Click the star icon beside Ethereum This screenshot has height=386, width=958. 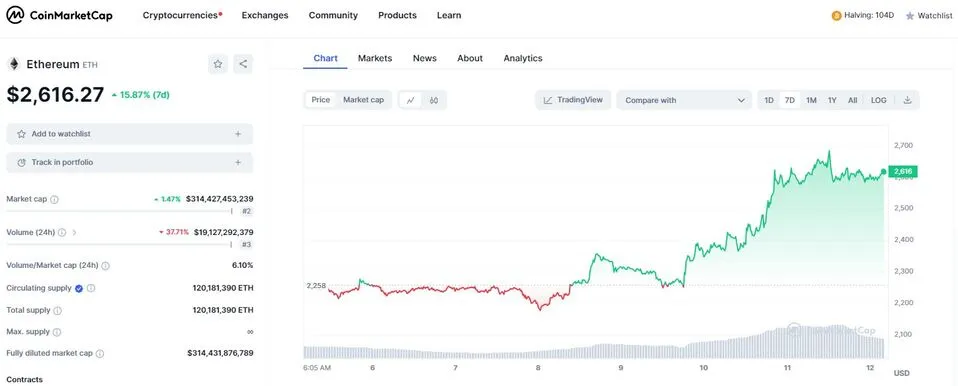click(x=218, y=64)
